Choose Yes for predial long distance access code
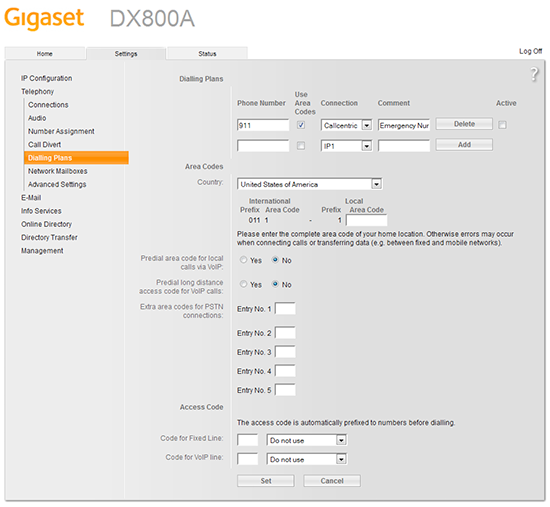Viewport: 550px width, 507px height. click(x=243, y=284)
